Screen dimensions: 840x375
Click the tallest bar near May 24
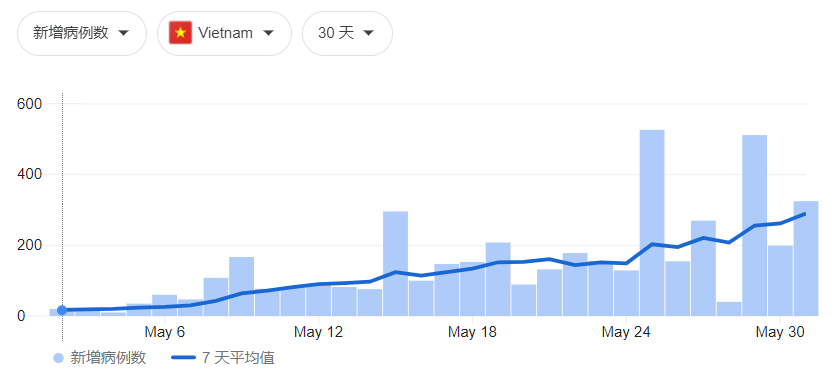coord(652,223)
